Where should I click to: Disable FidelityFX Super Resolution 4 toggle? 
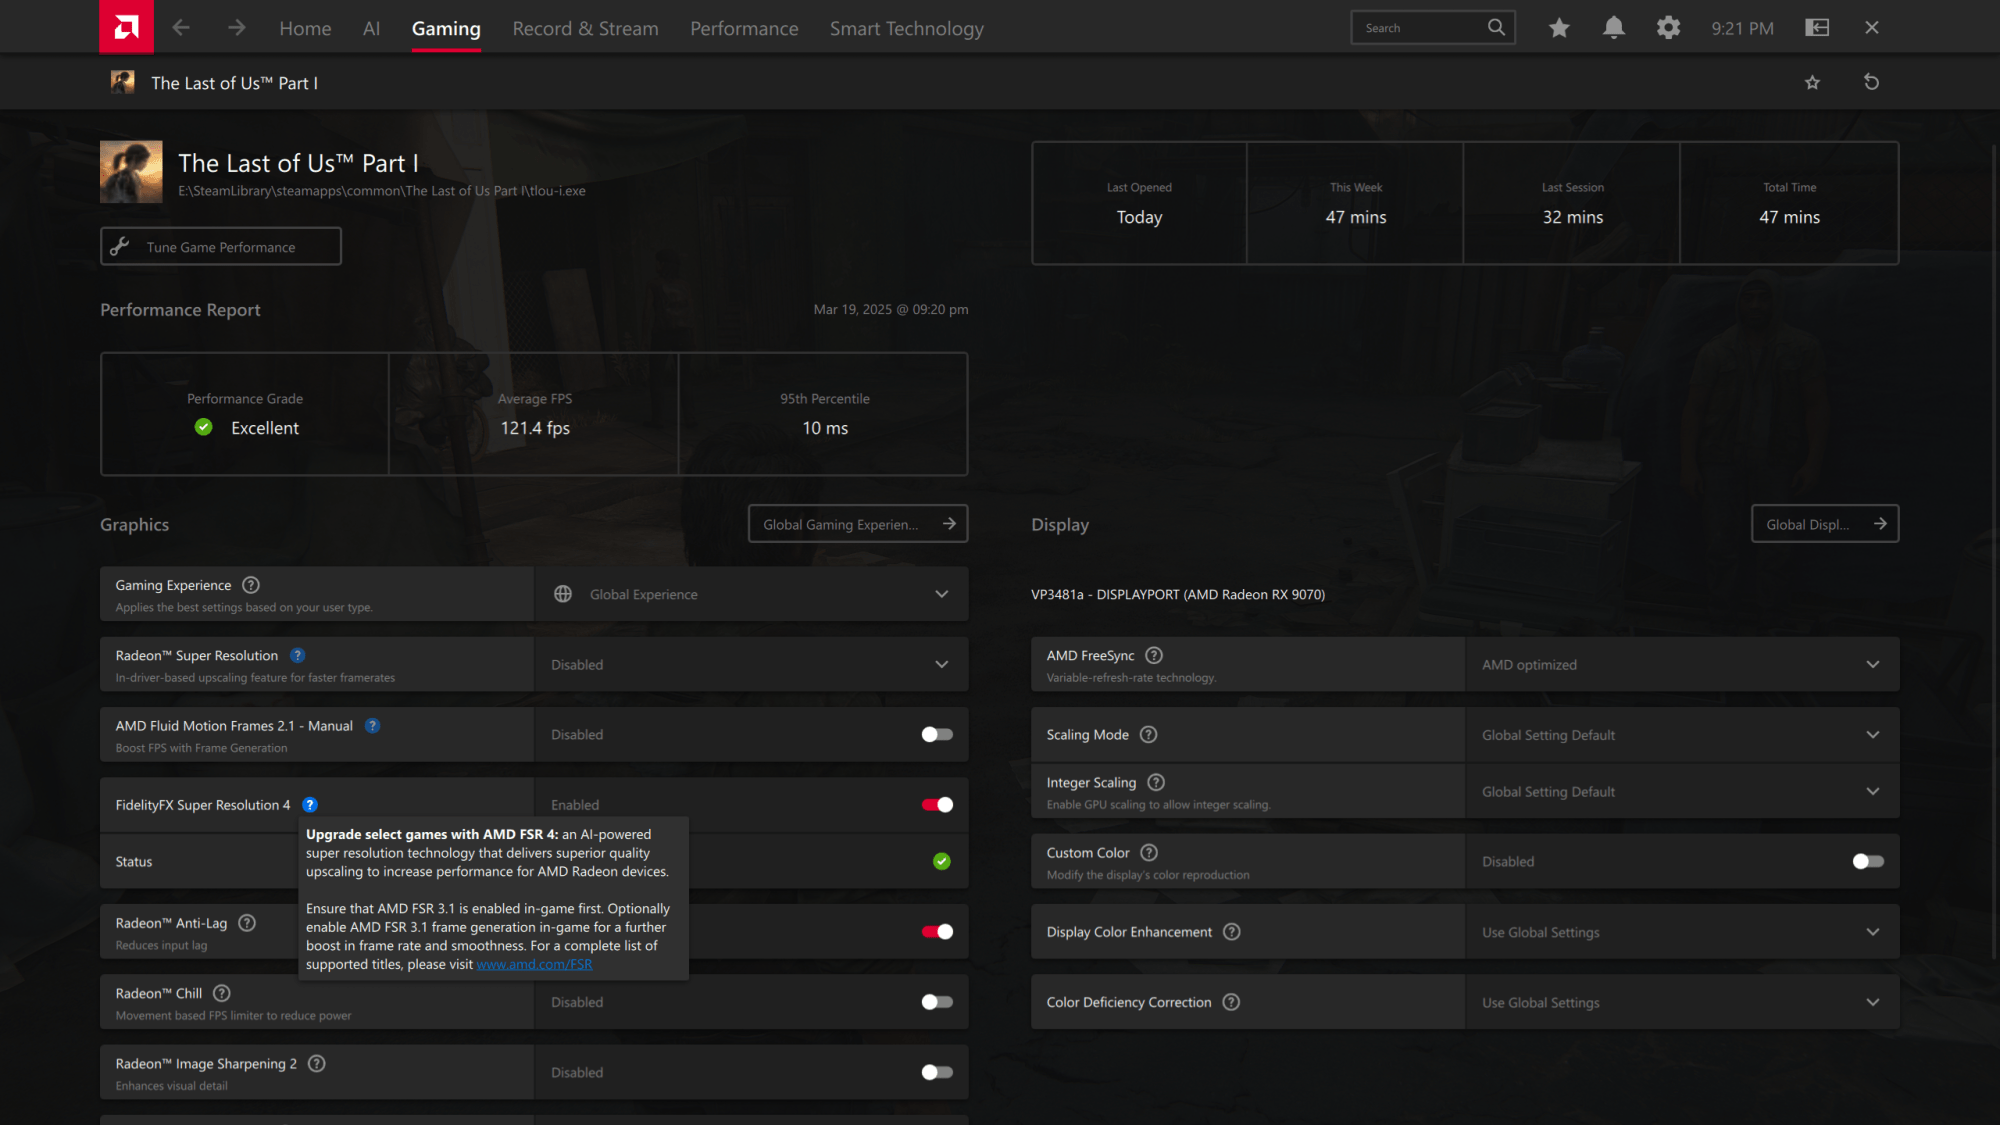(937, 805)
